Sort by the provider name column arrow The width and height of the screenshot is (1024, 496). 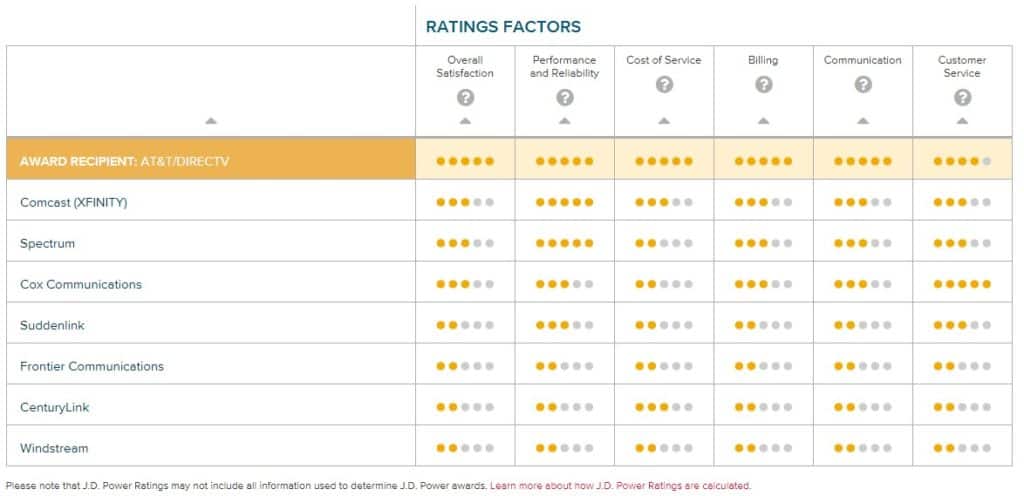point(210,121)
